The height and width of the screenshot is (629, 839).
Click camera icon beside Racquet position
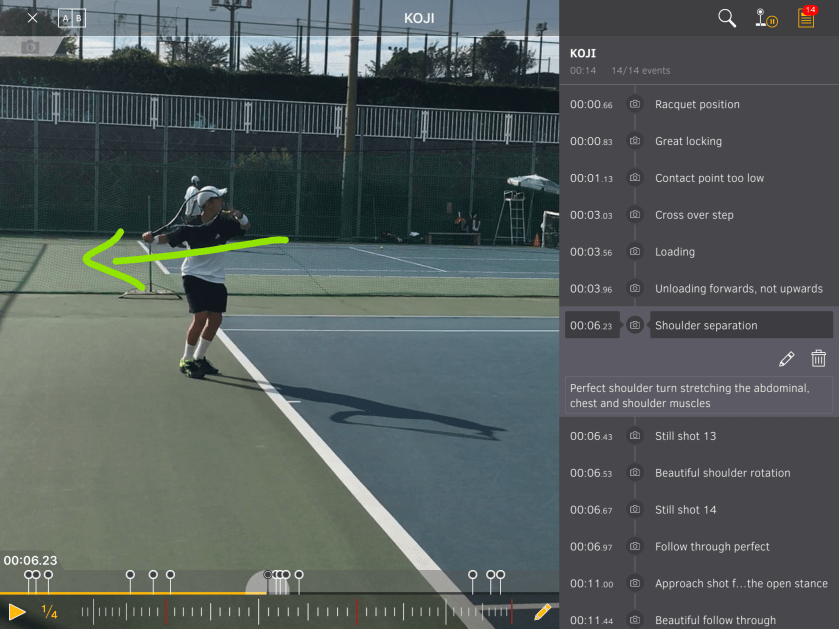point(634,104)
